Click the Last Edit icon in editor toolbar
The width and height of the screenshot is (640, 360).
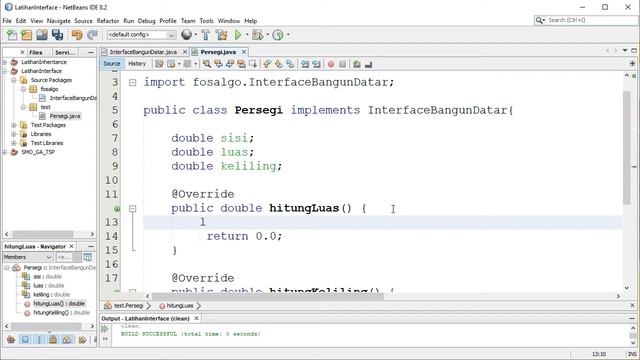click(159, 64)
